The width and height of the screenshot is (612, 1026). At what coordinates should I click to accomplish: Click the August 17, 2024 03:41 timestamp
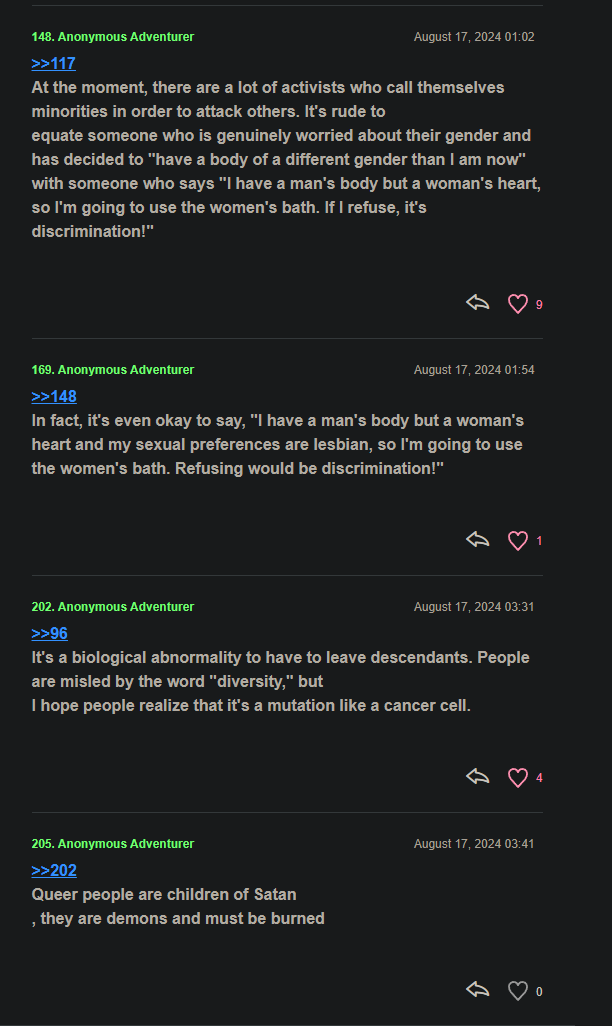pos(474,844)
